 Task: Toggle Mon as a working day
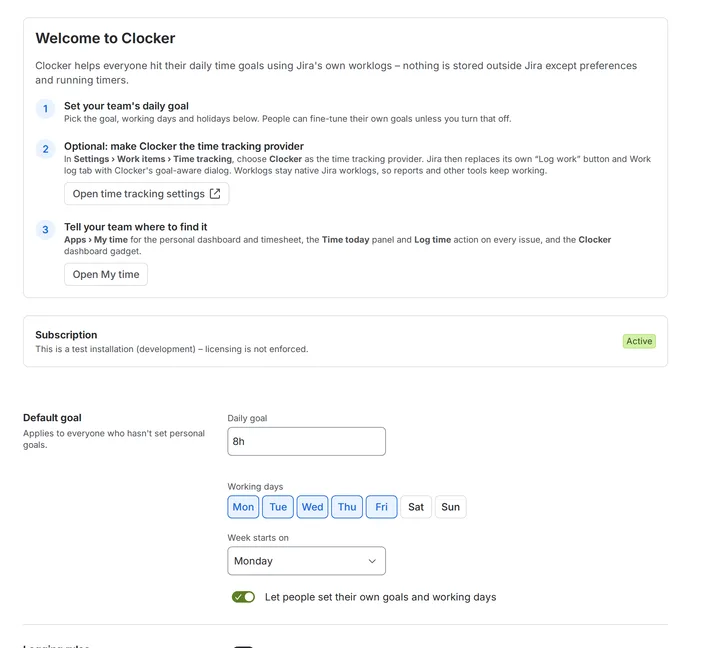coord(243,507)
